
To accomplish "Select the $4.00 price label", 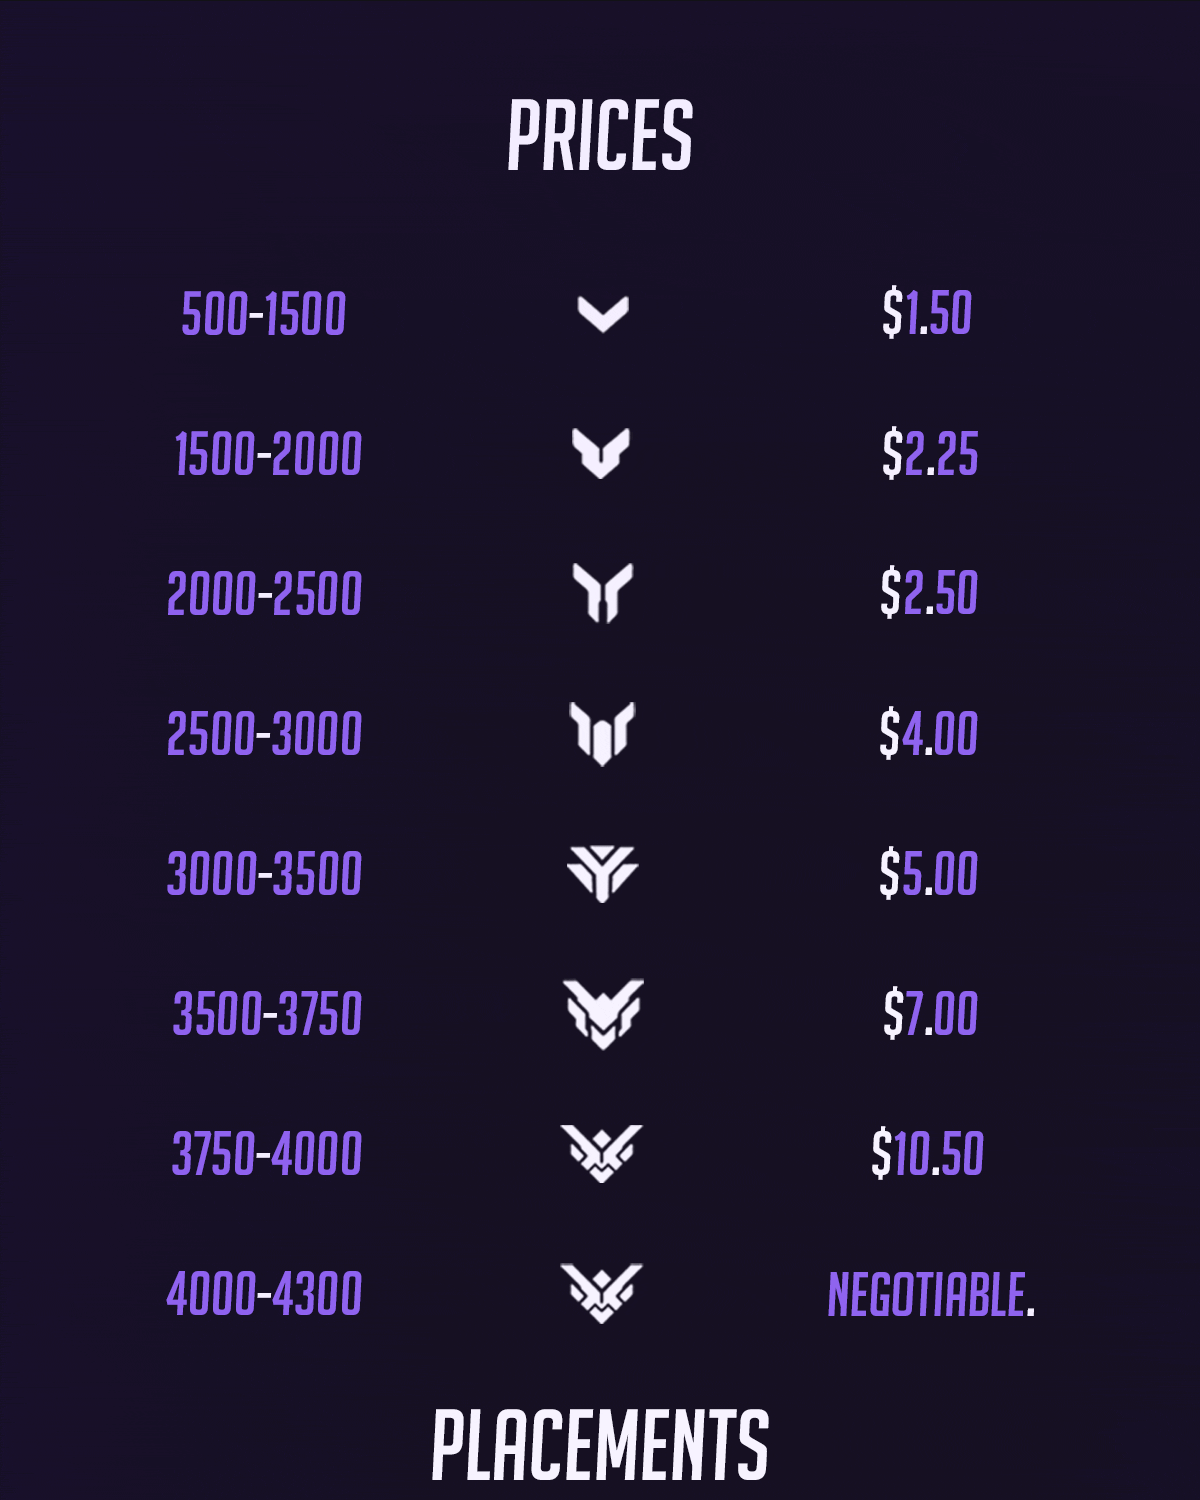I will click(x=929, y=734).
